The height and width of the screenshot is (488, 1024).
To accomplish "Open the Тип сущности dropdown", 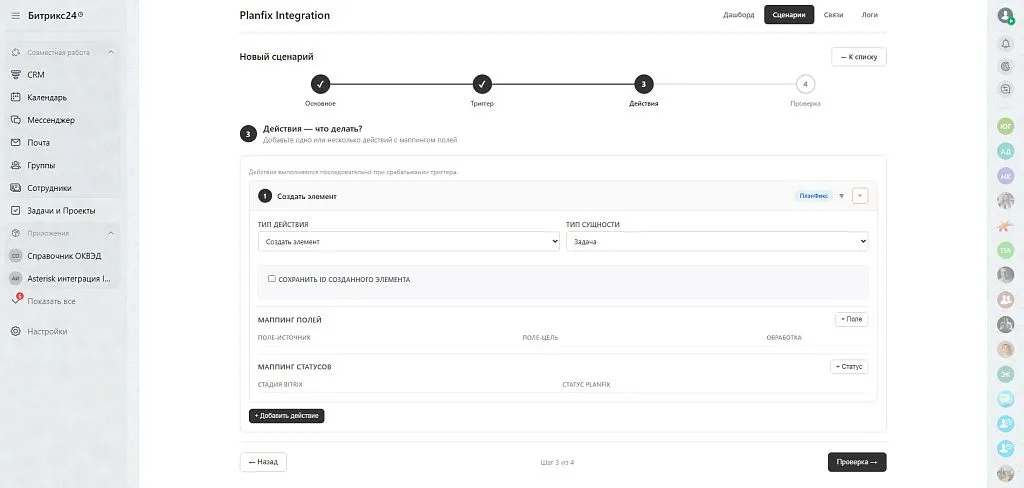I will pyautogui.click(x=717, y=241).
